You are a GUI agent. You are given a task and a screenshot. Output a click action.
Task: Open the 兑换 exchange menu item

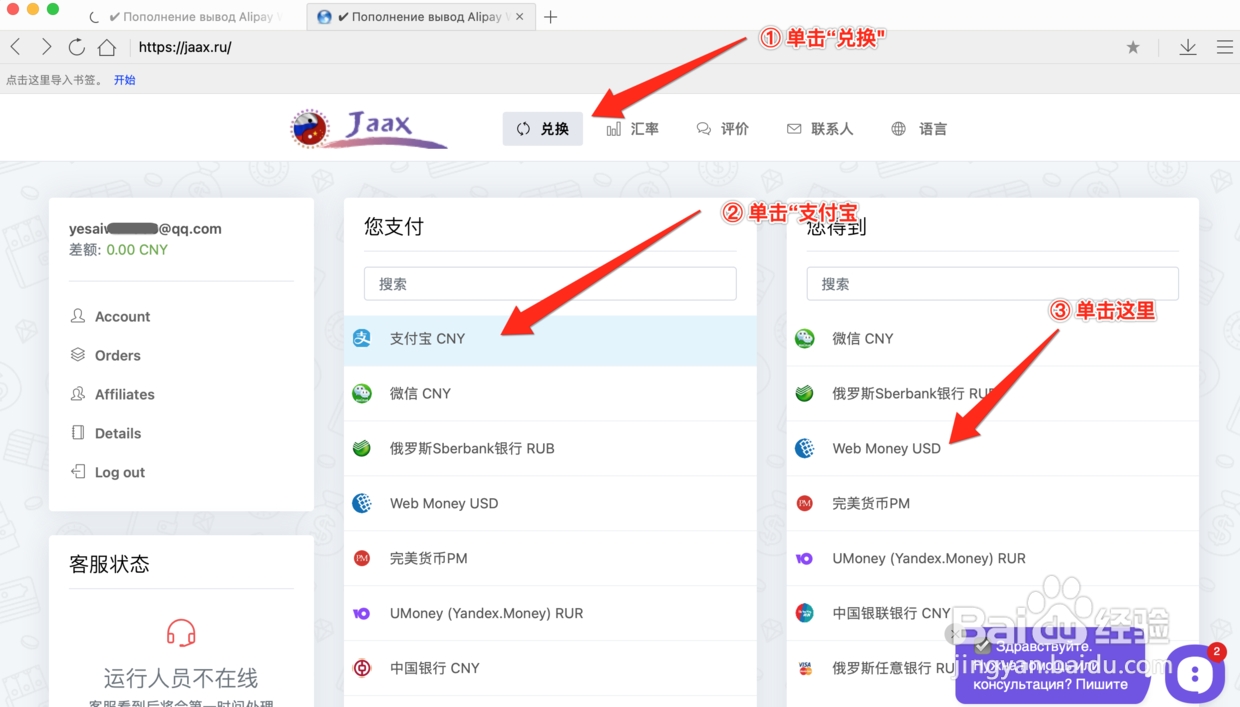543,128
